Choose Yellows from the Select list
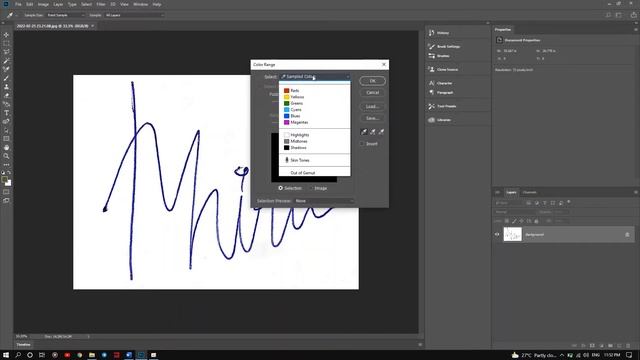The width and height of the screenshot is (640, 360). tap(314, 97)
